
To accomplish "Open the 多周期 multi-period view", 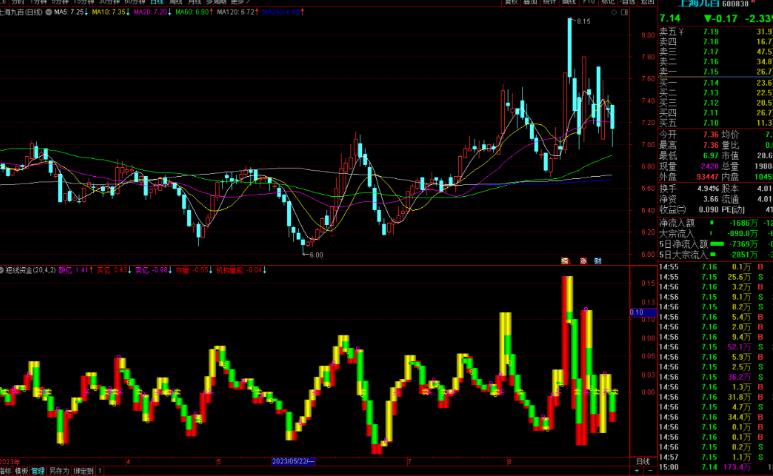I will tap(216, 2).
